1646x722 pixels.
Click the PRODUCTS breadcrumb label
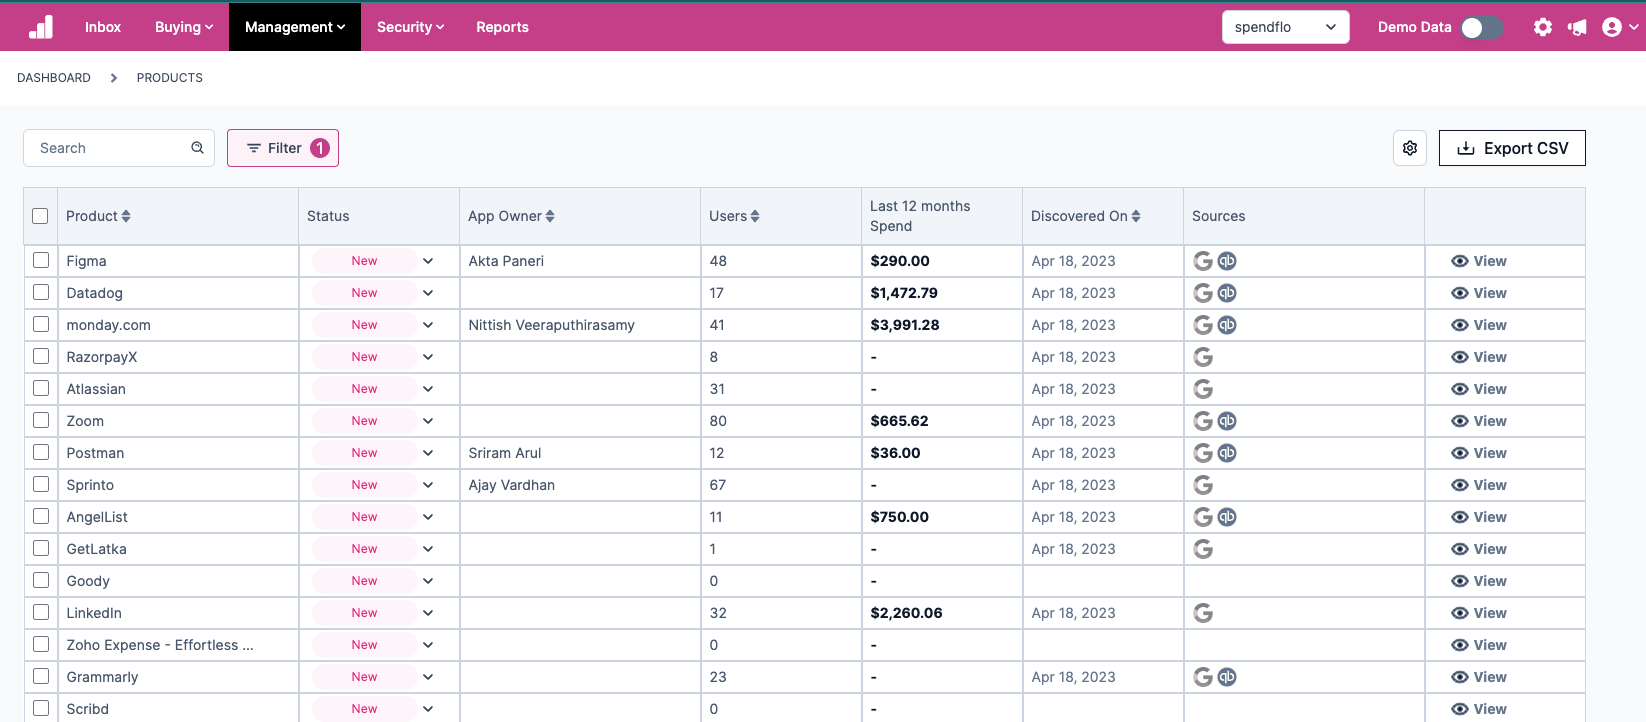point(170,78)
